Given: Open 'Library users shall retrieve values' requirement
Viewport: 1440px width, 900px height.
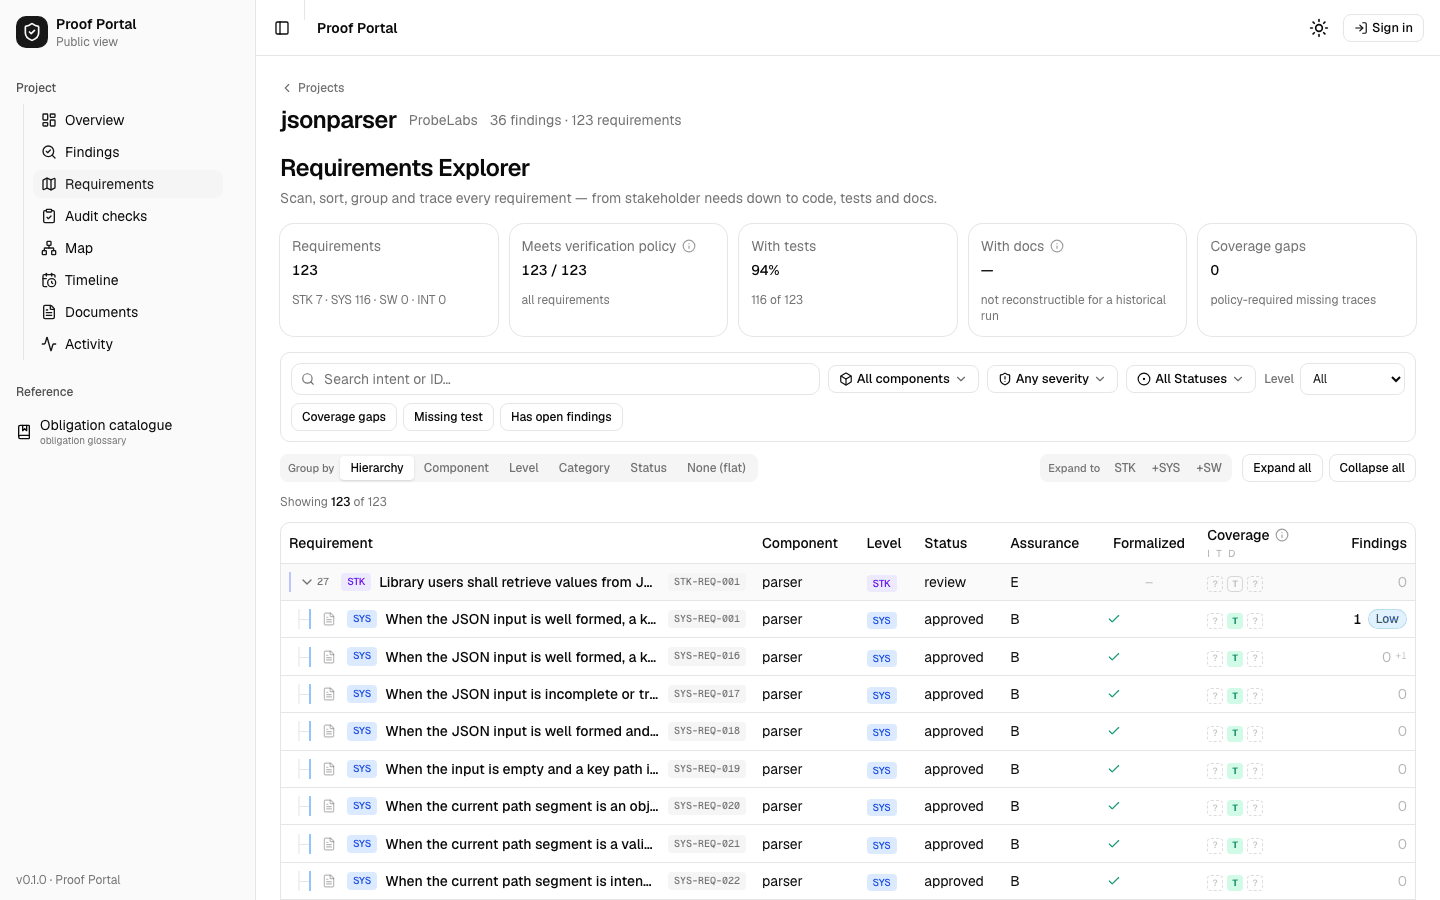Looking at the screenshot, I should click(516, 582).
